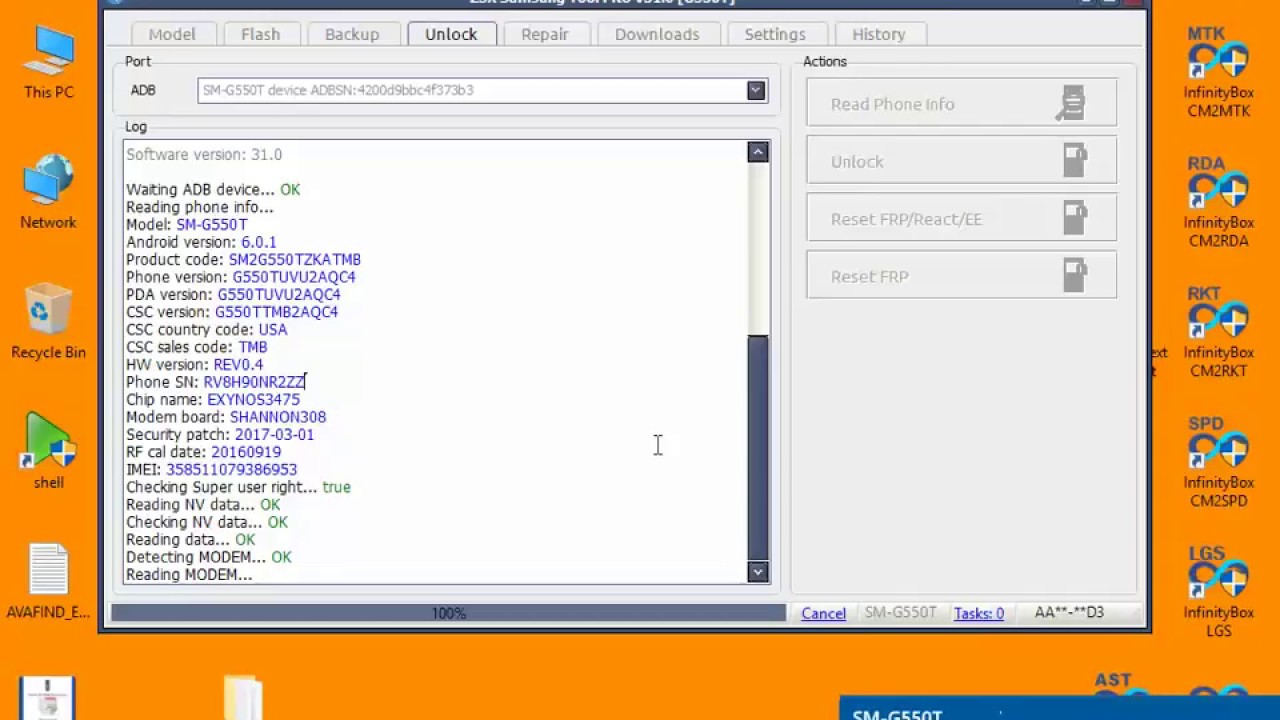
Task: Click RF cal date 20160919 value
Action: tap(246, 452)
